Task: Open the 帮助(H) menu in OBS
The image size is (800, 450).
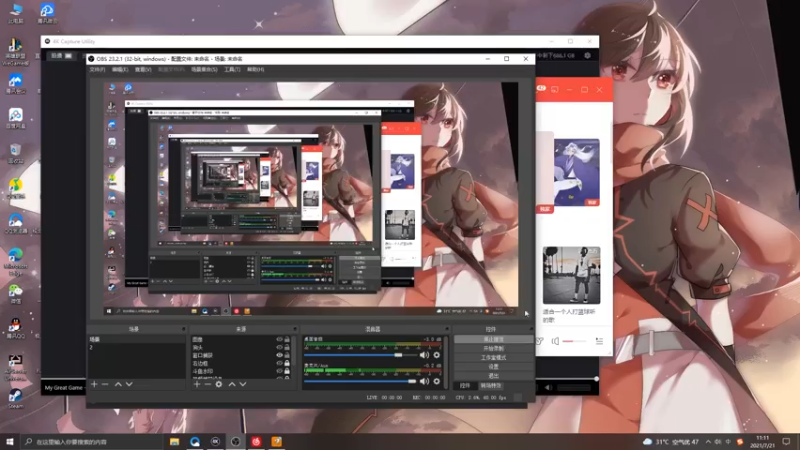Action: 256,69
